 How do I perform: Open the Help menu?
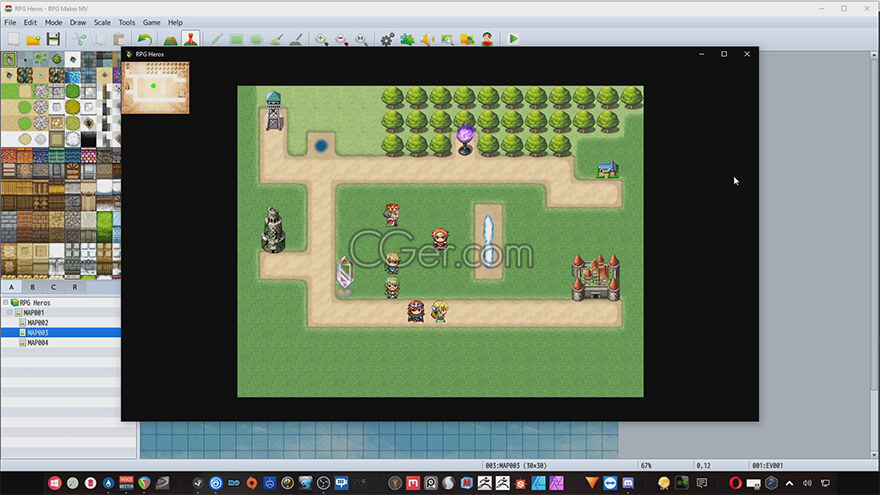click(x=175, y=22)
